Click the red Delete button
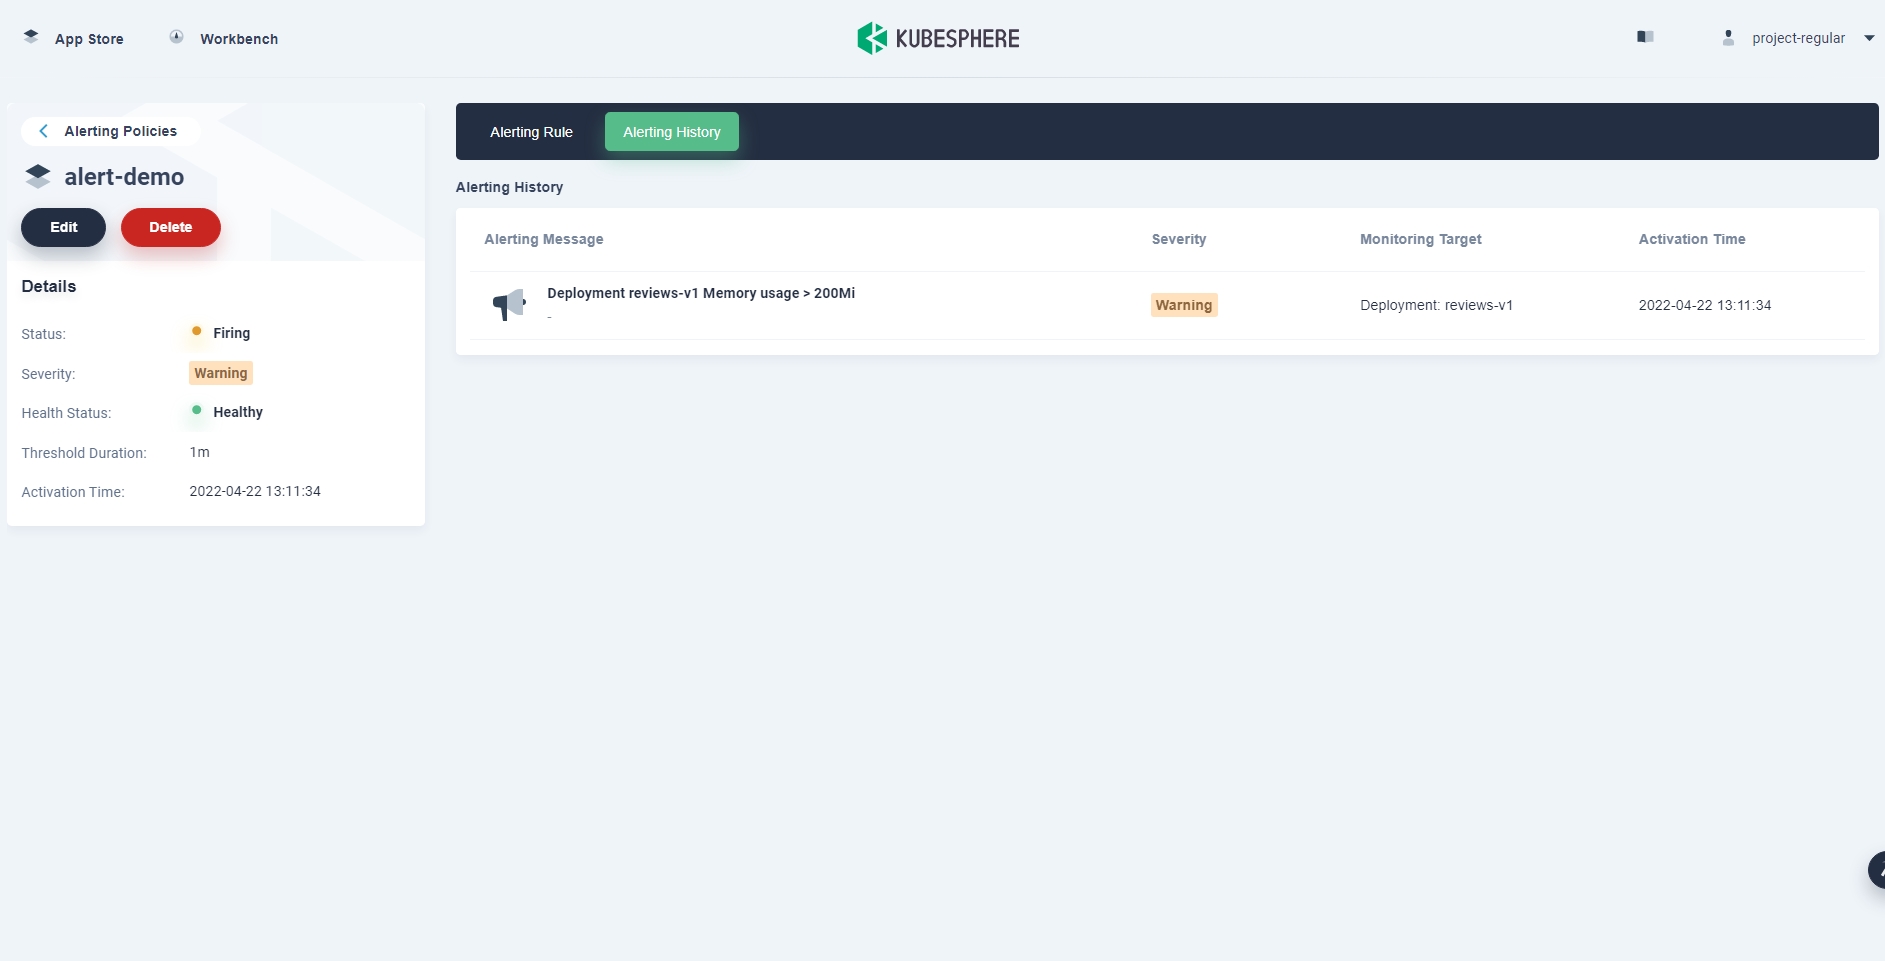 [170, 227]
